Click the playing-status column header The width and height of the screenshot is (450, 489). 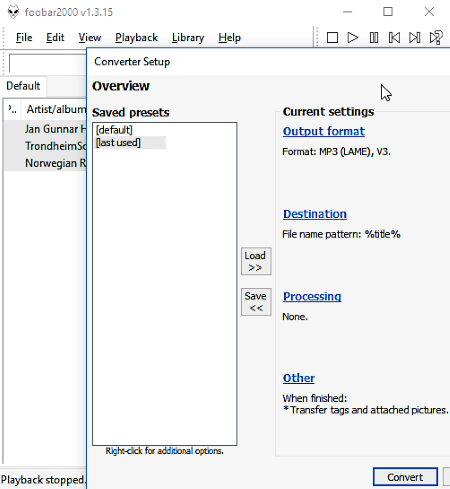pos(13,109)
